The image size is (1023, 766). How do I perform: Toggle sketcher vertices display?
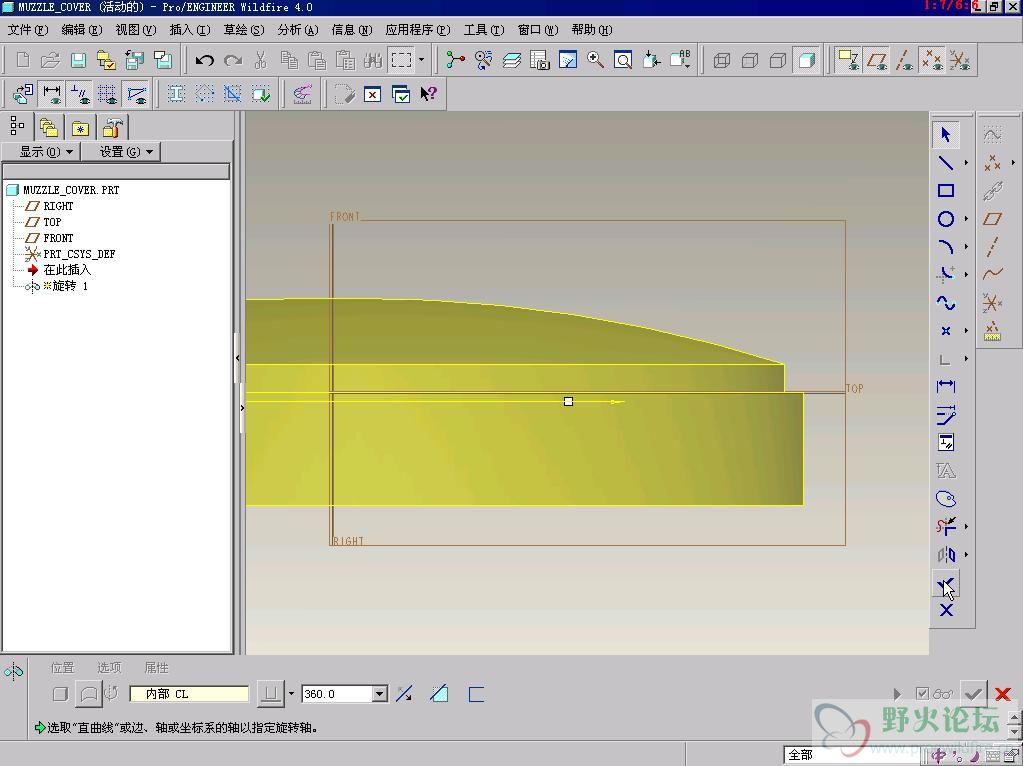coord(136,95)
